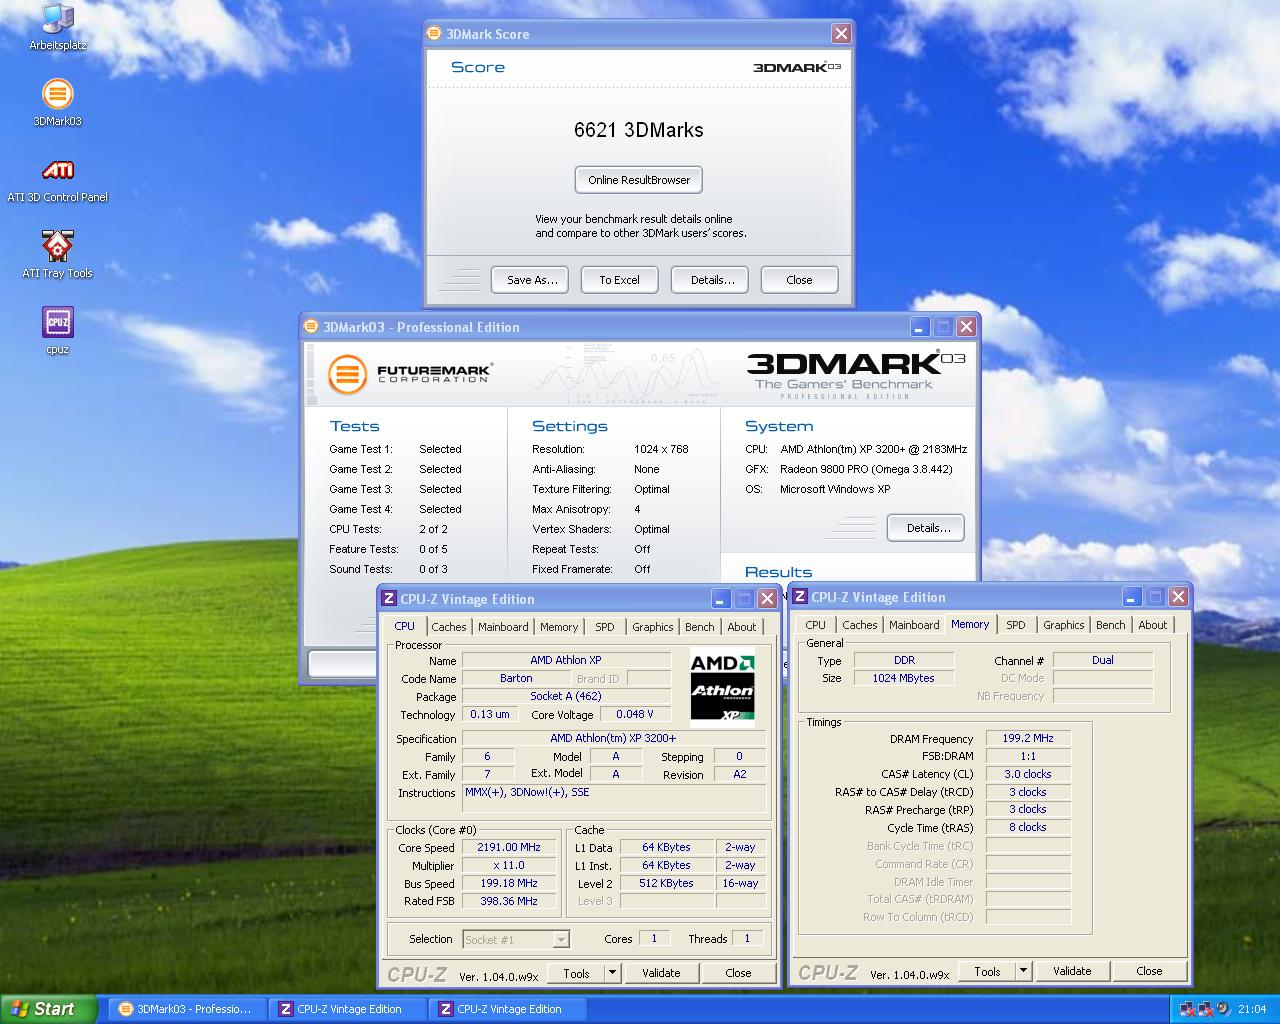
Task: Click the left CPU-Z window title icon
Action: pyautogui.click(x=389, y=599)
